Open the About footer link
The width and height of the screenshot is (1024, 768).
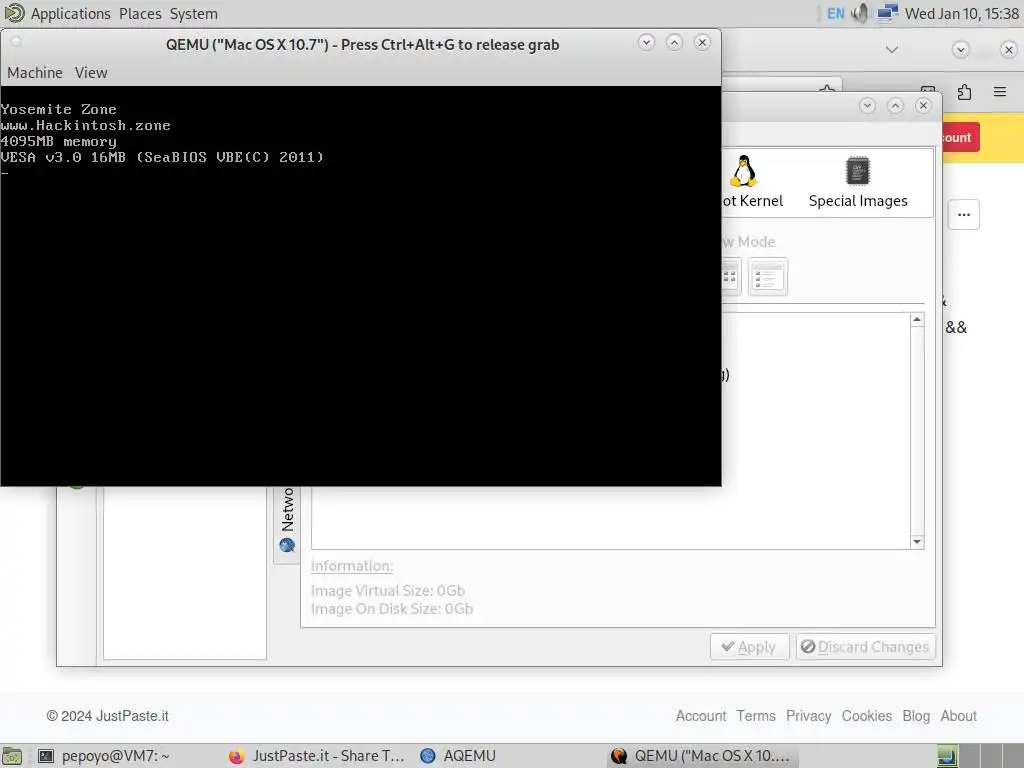point(958,716)
